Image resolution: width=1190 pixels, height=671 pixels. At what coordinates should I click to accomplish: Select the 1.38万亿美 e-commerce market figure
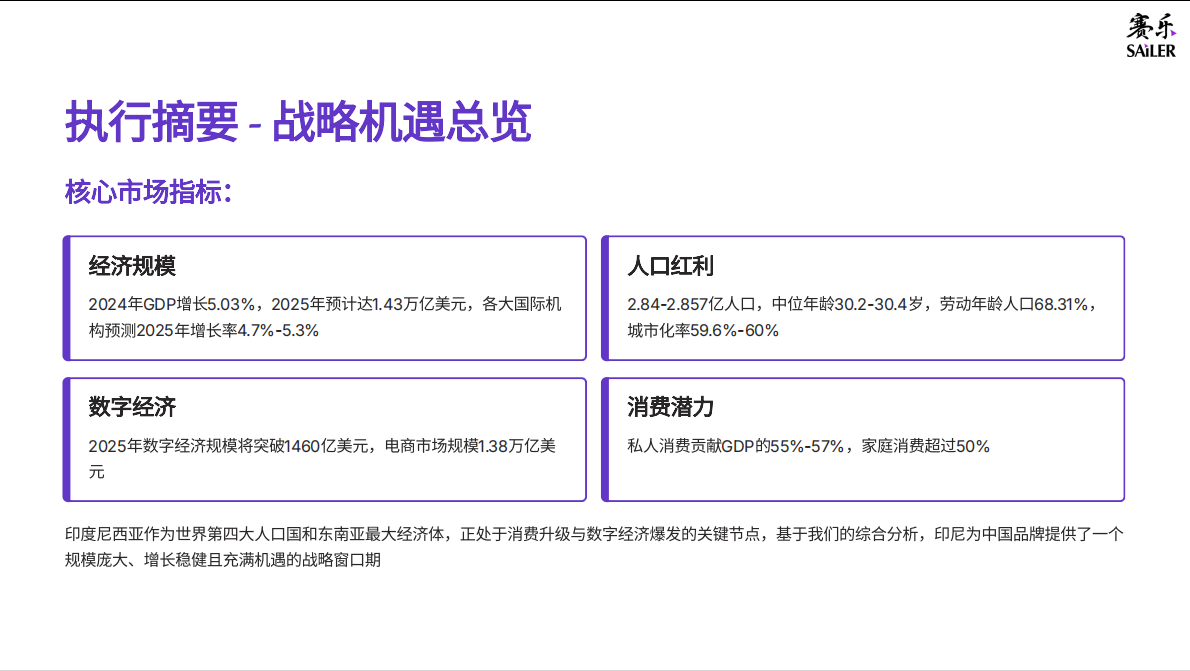(x=500, y=444)
